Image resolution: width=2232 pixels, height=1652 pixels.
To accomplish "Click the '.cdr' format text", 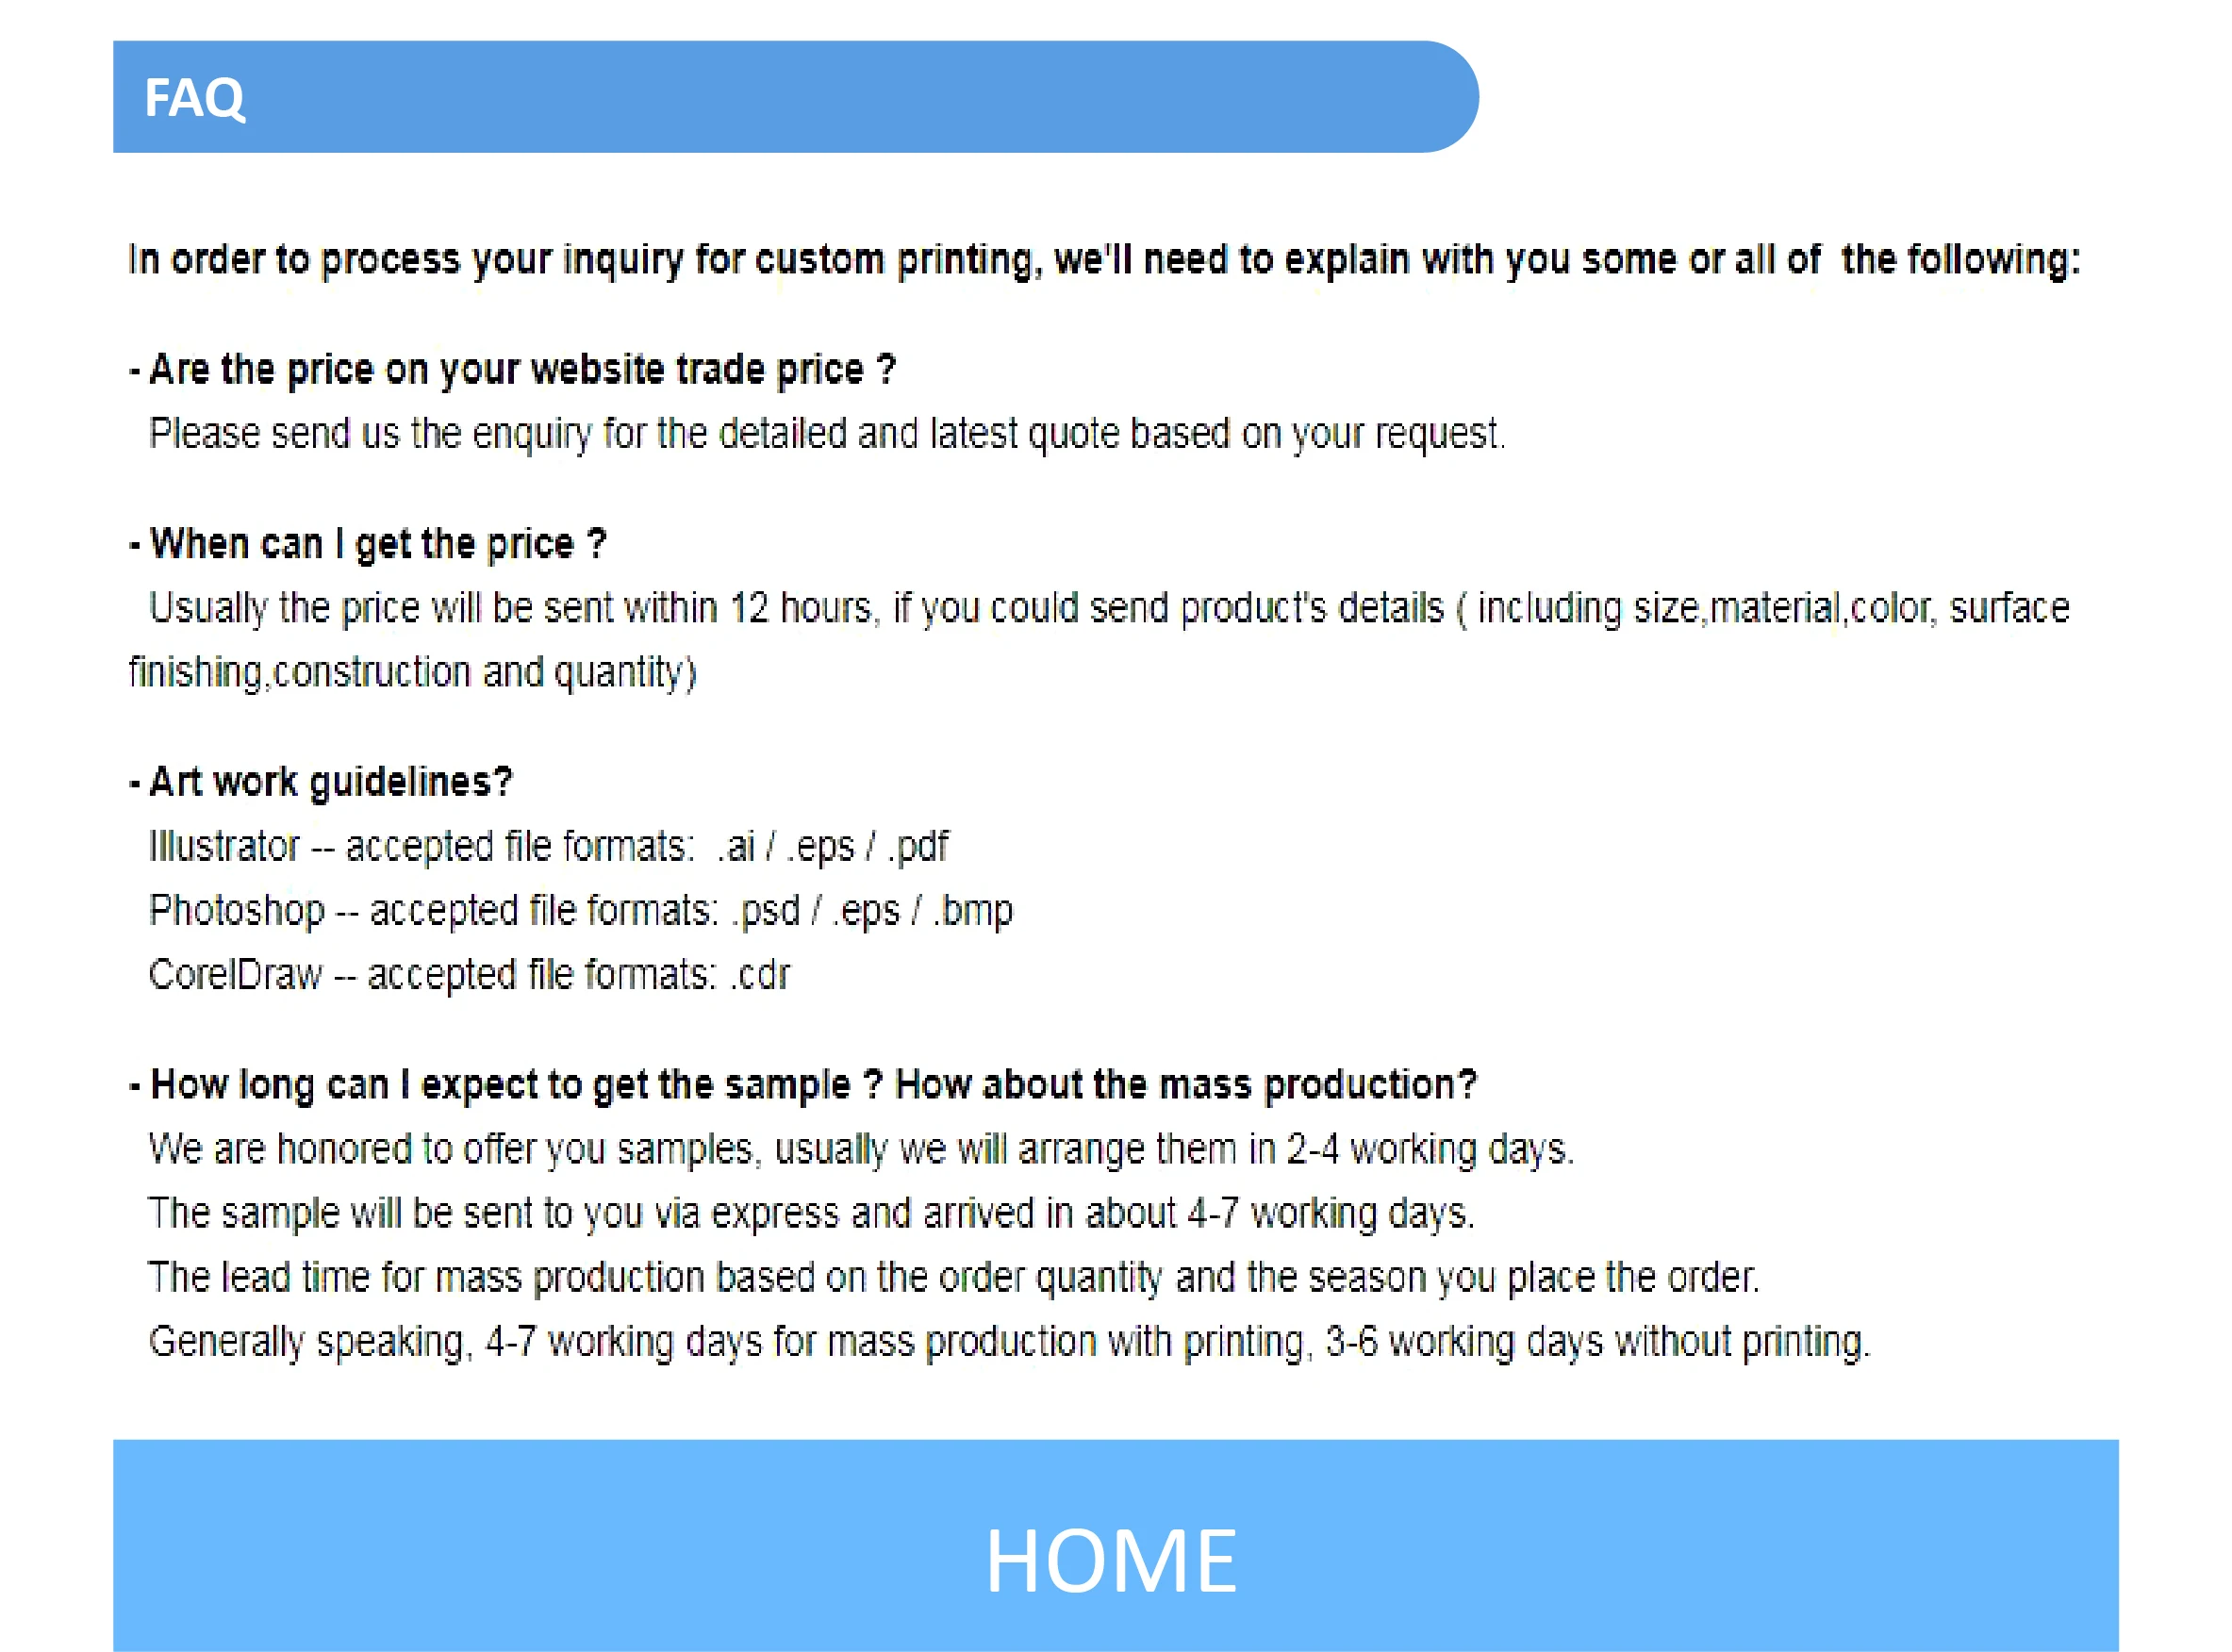I will pos(760,975).
